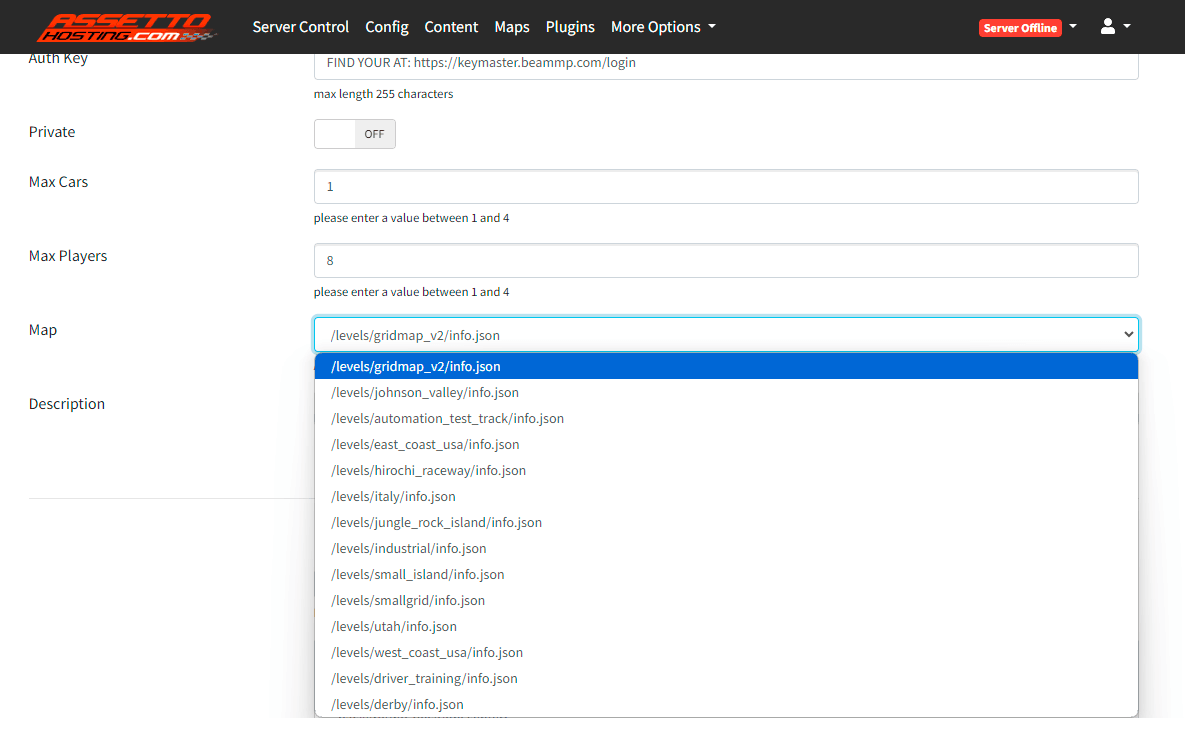Screen dimensions: 1185x753
Task: Navigate to the Maps page
Action: (512, 27)
